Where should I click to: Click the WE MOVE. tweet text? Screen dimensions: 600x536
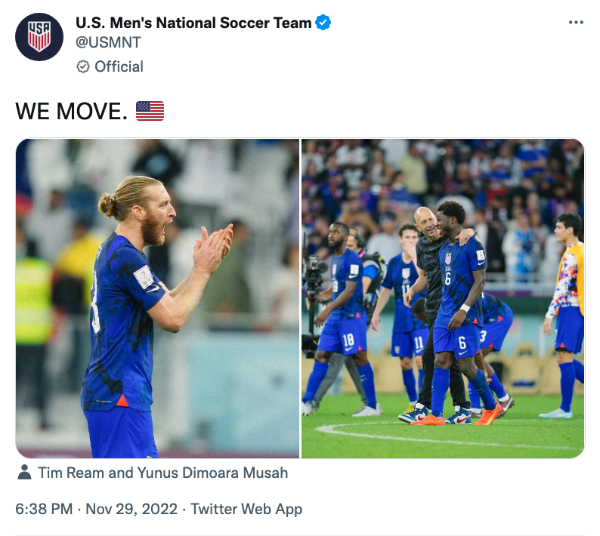[71, 111]
